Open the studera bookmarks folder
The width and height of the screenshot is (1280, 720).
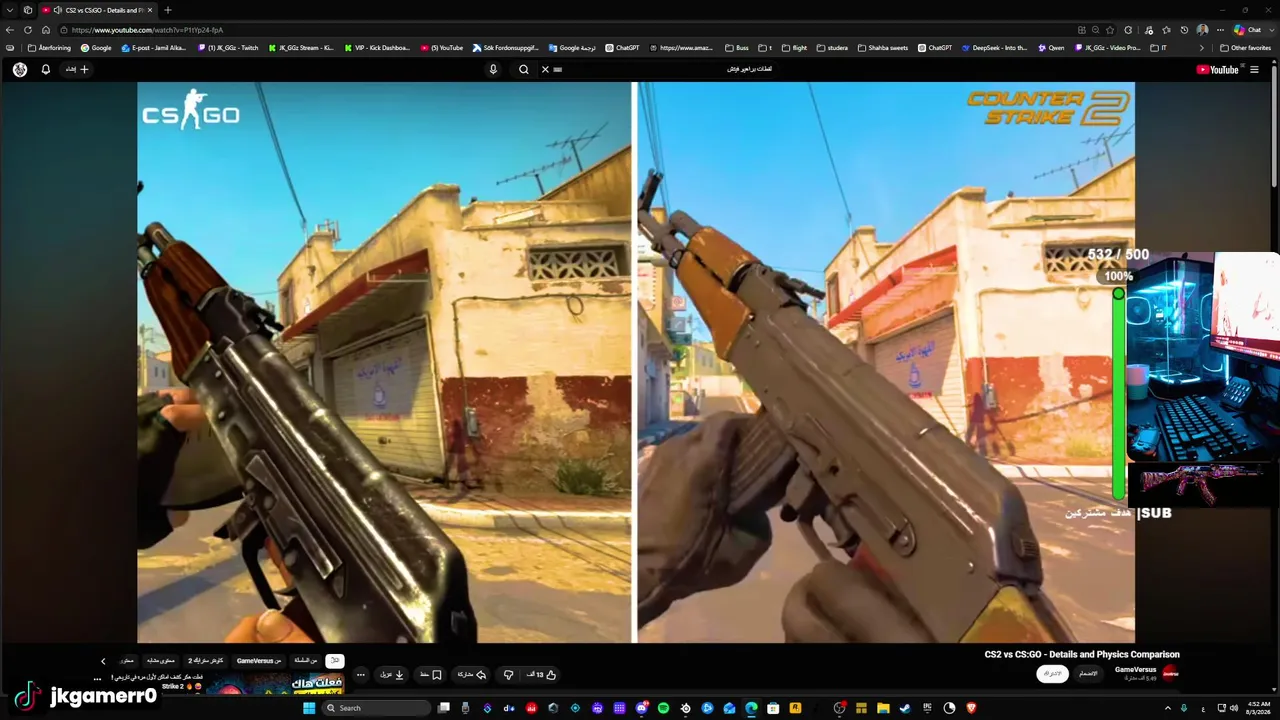tap(832, 48)
